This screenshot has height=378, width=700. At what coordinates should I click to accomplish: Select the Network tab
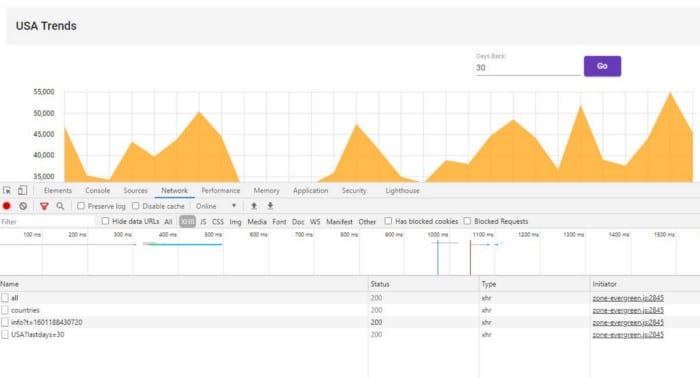tap(175, 191)
